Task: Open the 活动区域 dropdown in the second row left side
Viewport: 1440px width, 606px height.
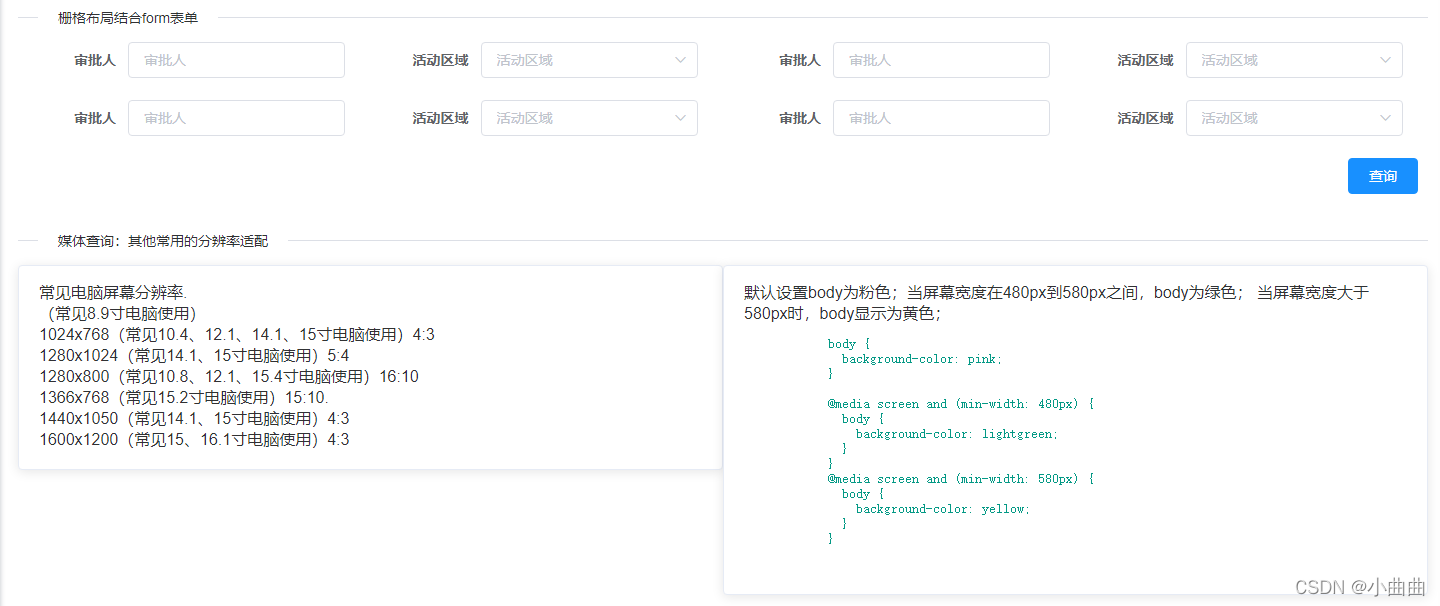Action: (589, 118)
